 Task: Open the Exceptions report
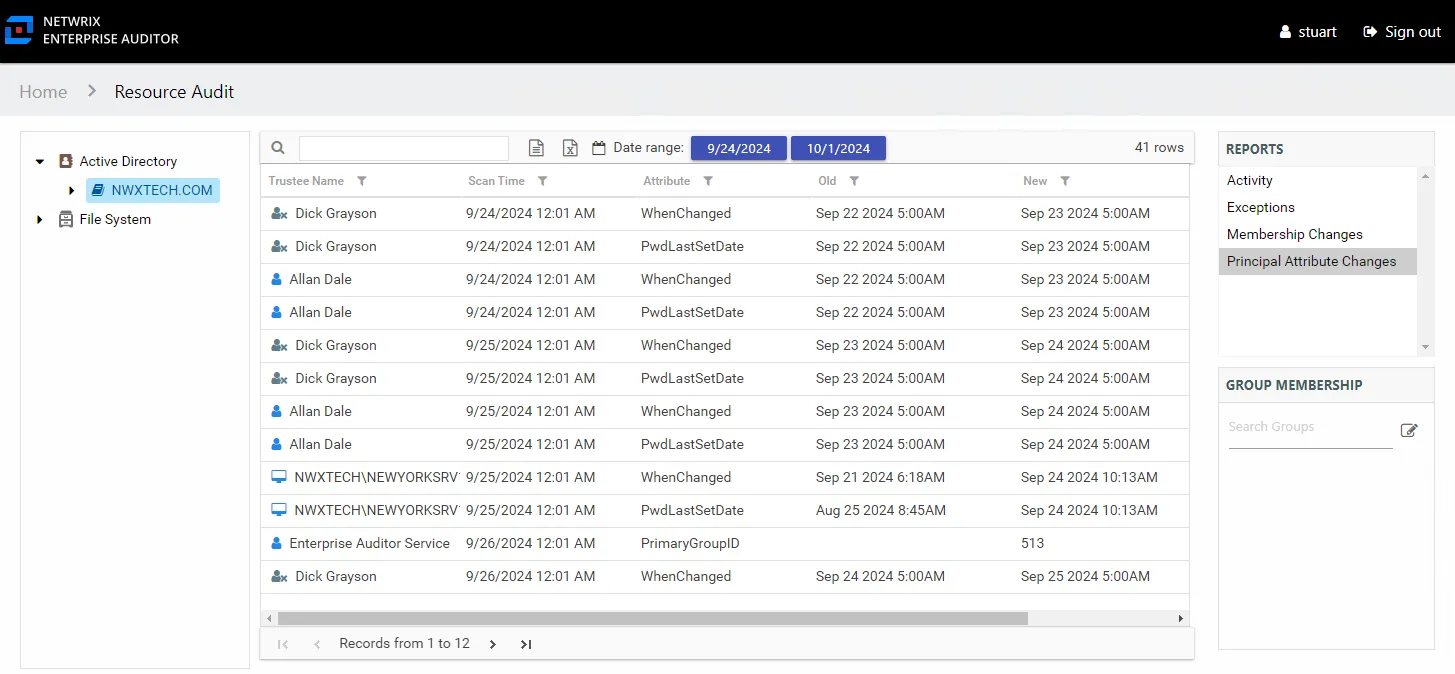point(1261,207)
